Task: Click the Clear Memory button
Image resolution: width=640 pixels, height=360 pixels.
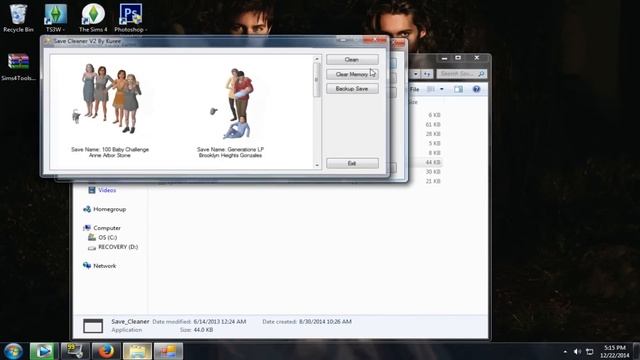Action: [x=352, y=74]
